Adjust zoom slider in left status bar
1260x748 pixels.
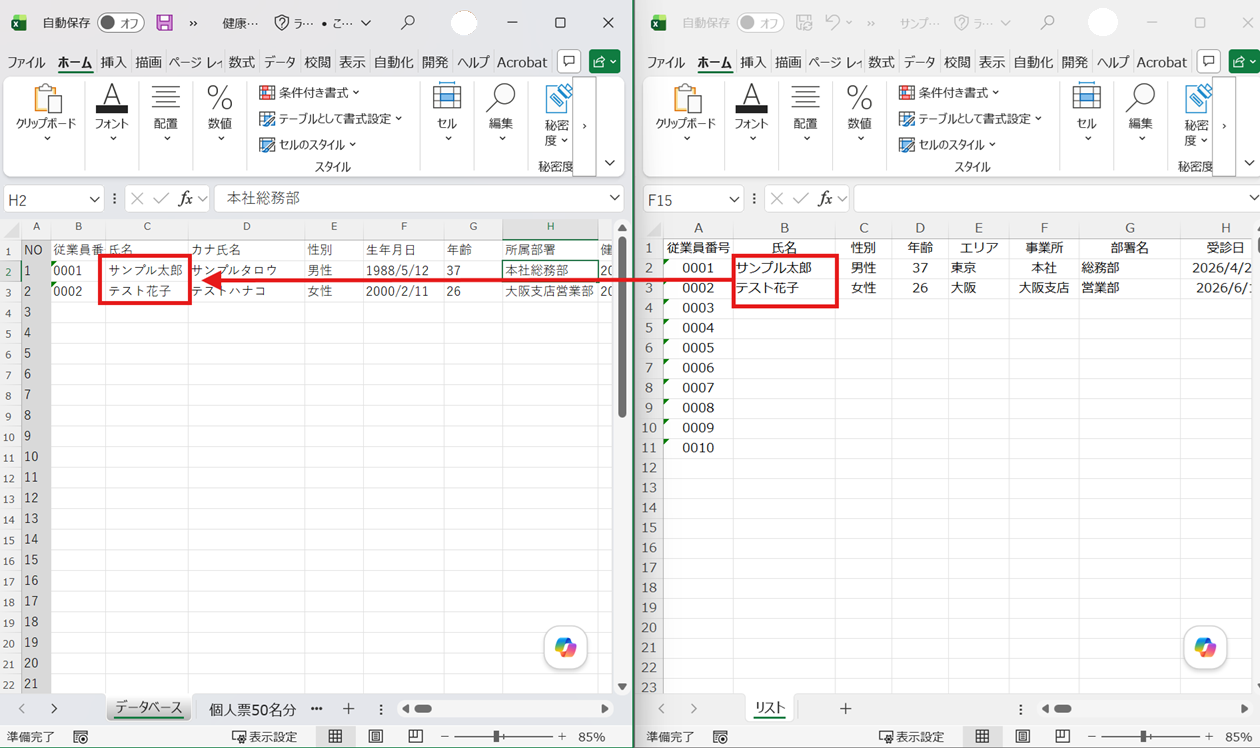pos(497,737)
